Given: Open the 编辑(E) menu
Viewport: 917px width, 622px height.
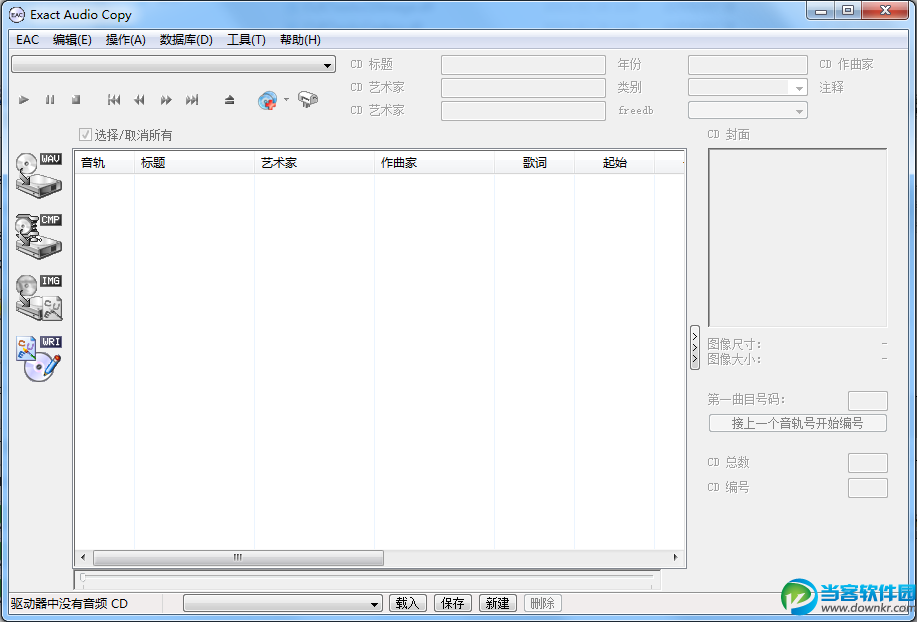Looking at the screenshot, I should click(72, 40).
